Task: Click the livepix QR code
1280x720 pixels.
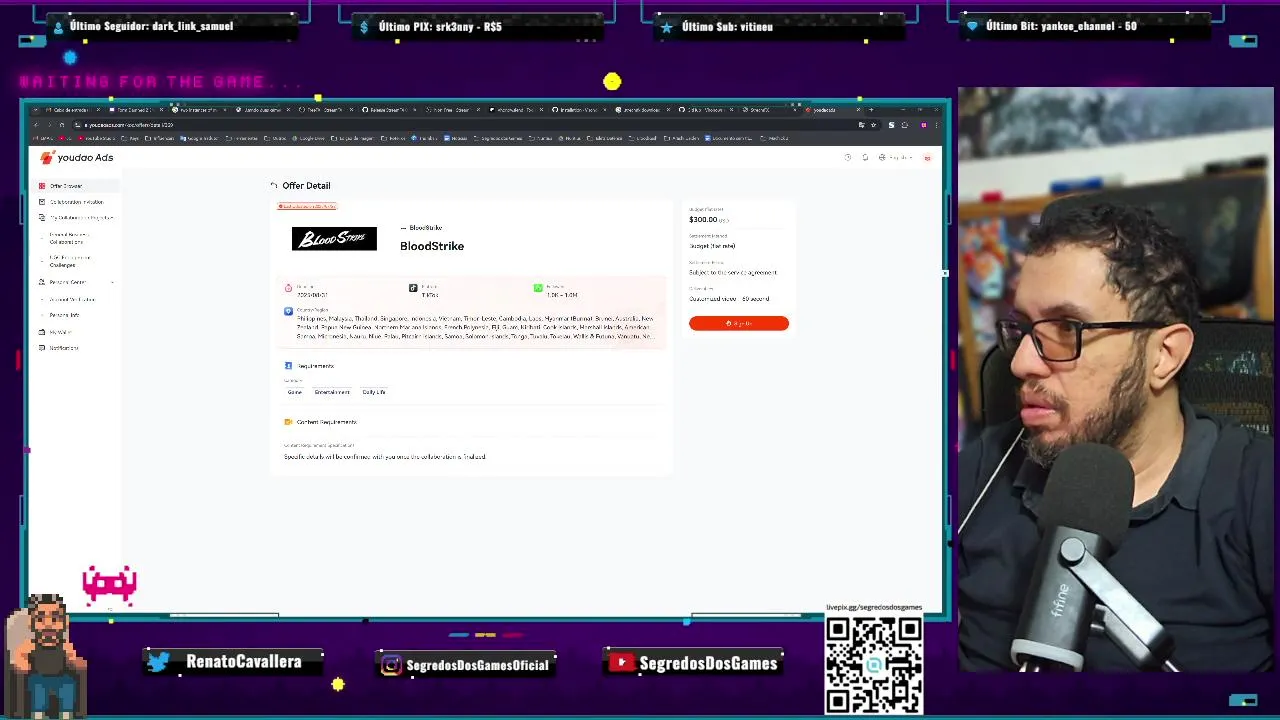Action: point(873,664)
